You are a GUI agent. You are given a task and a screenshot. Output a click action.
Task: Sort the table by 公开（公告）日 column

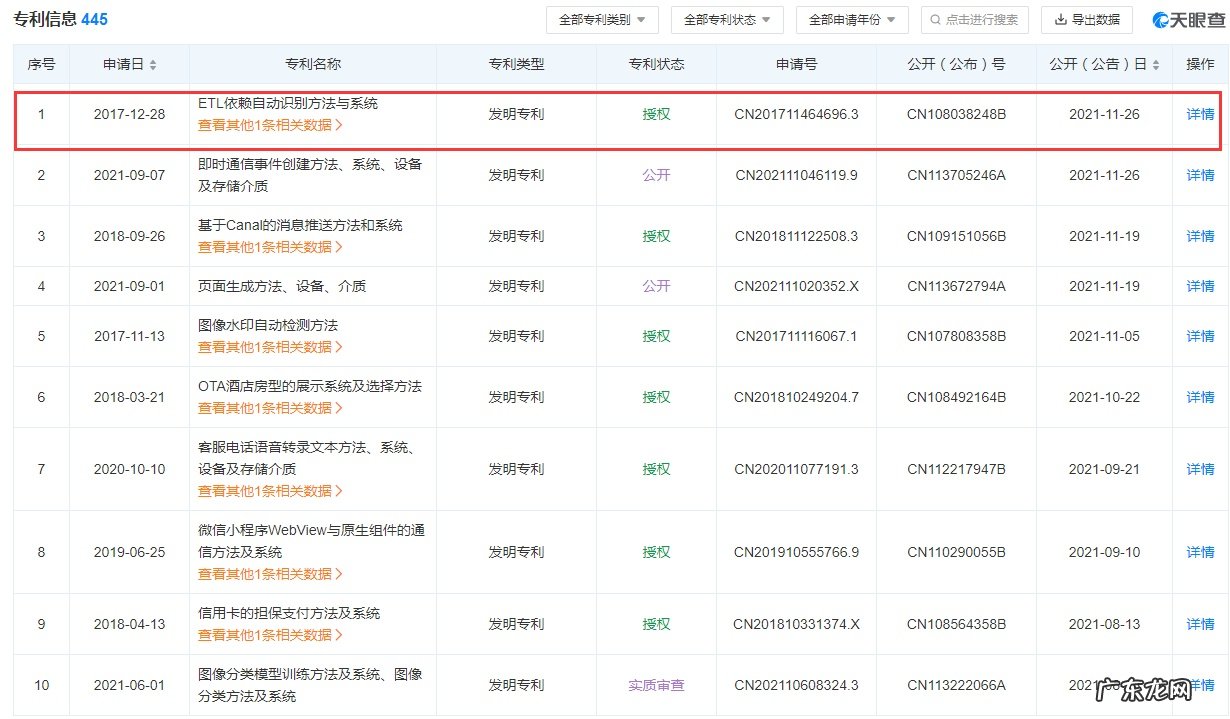[1158, 64]
